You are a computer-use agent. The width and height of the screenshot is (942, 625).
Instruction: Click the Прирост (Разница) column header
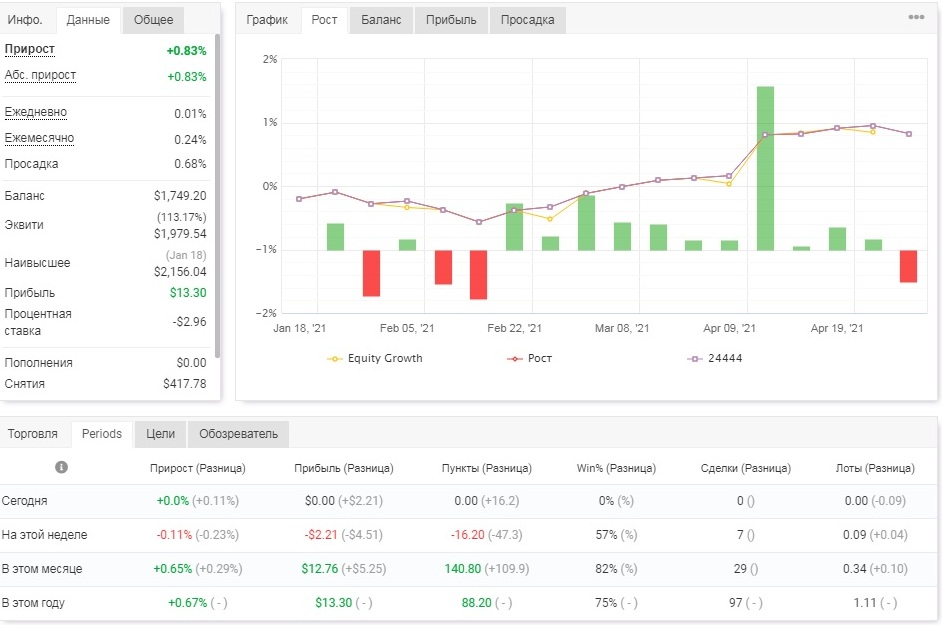pos(198,468)
